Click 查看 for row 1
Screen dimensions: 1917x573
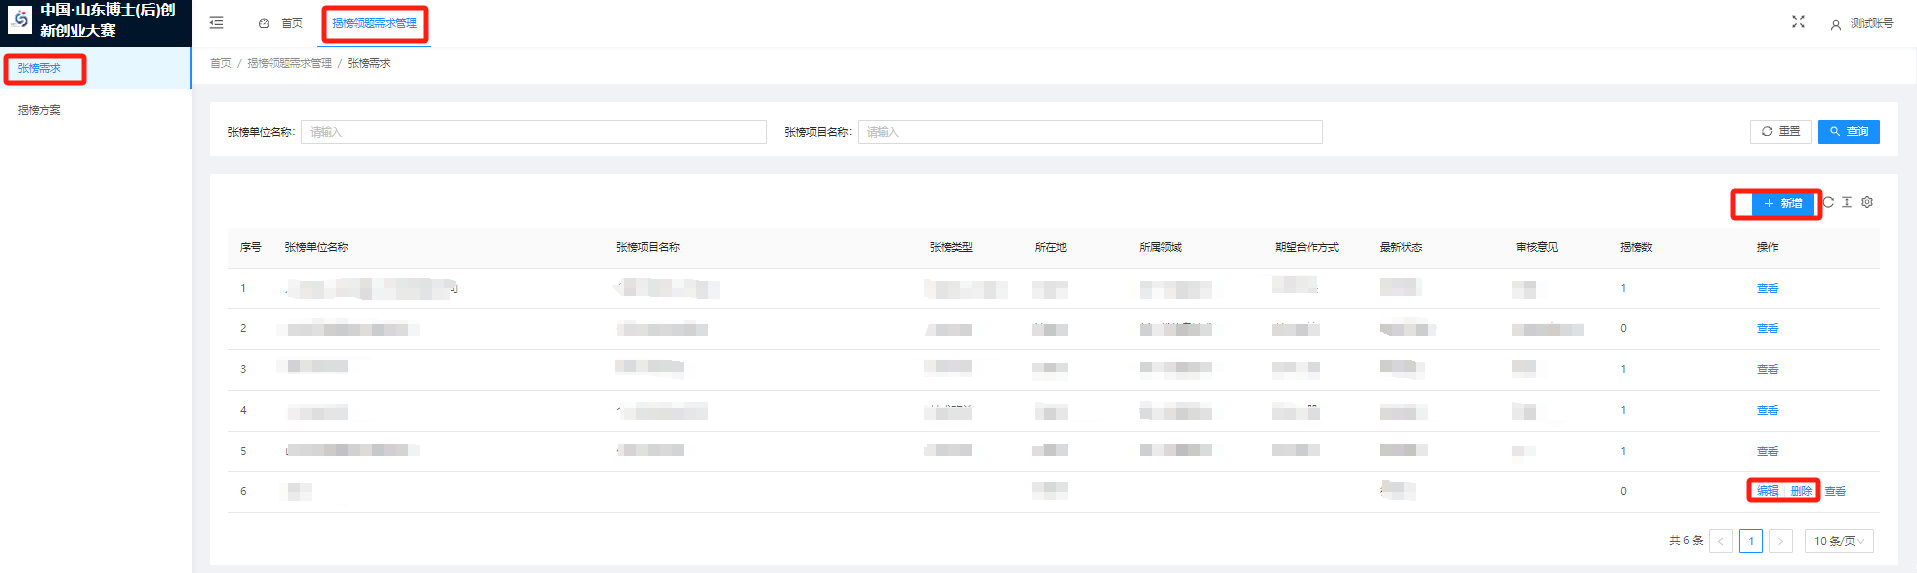[1767, 288]
